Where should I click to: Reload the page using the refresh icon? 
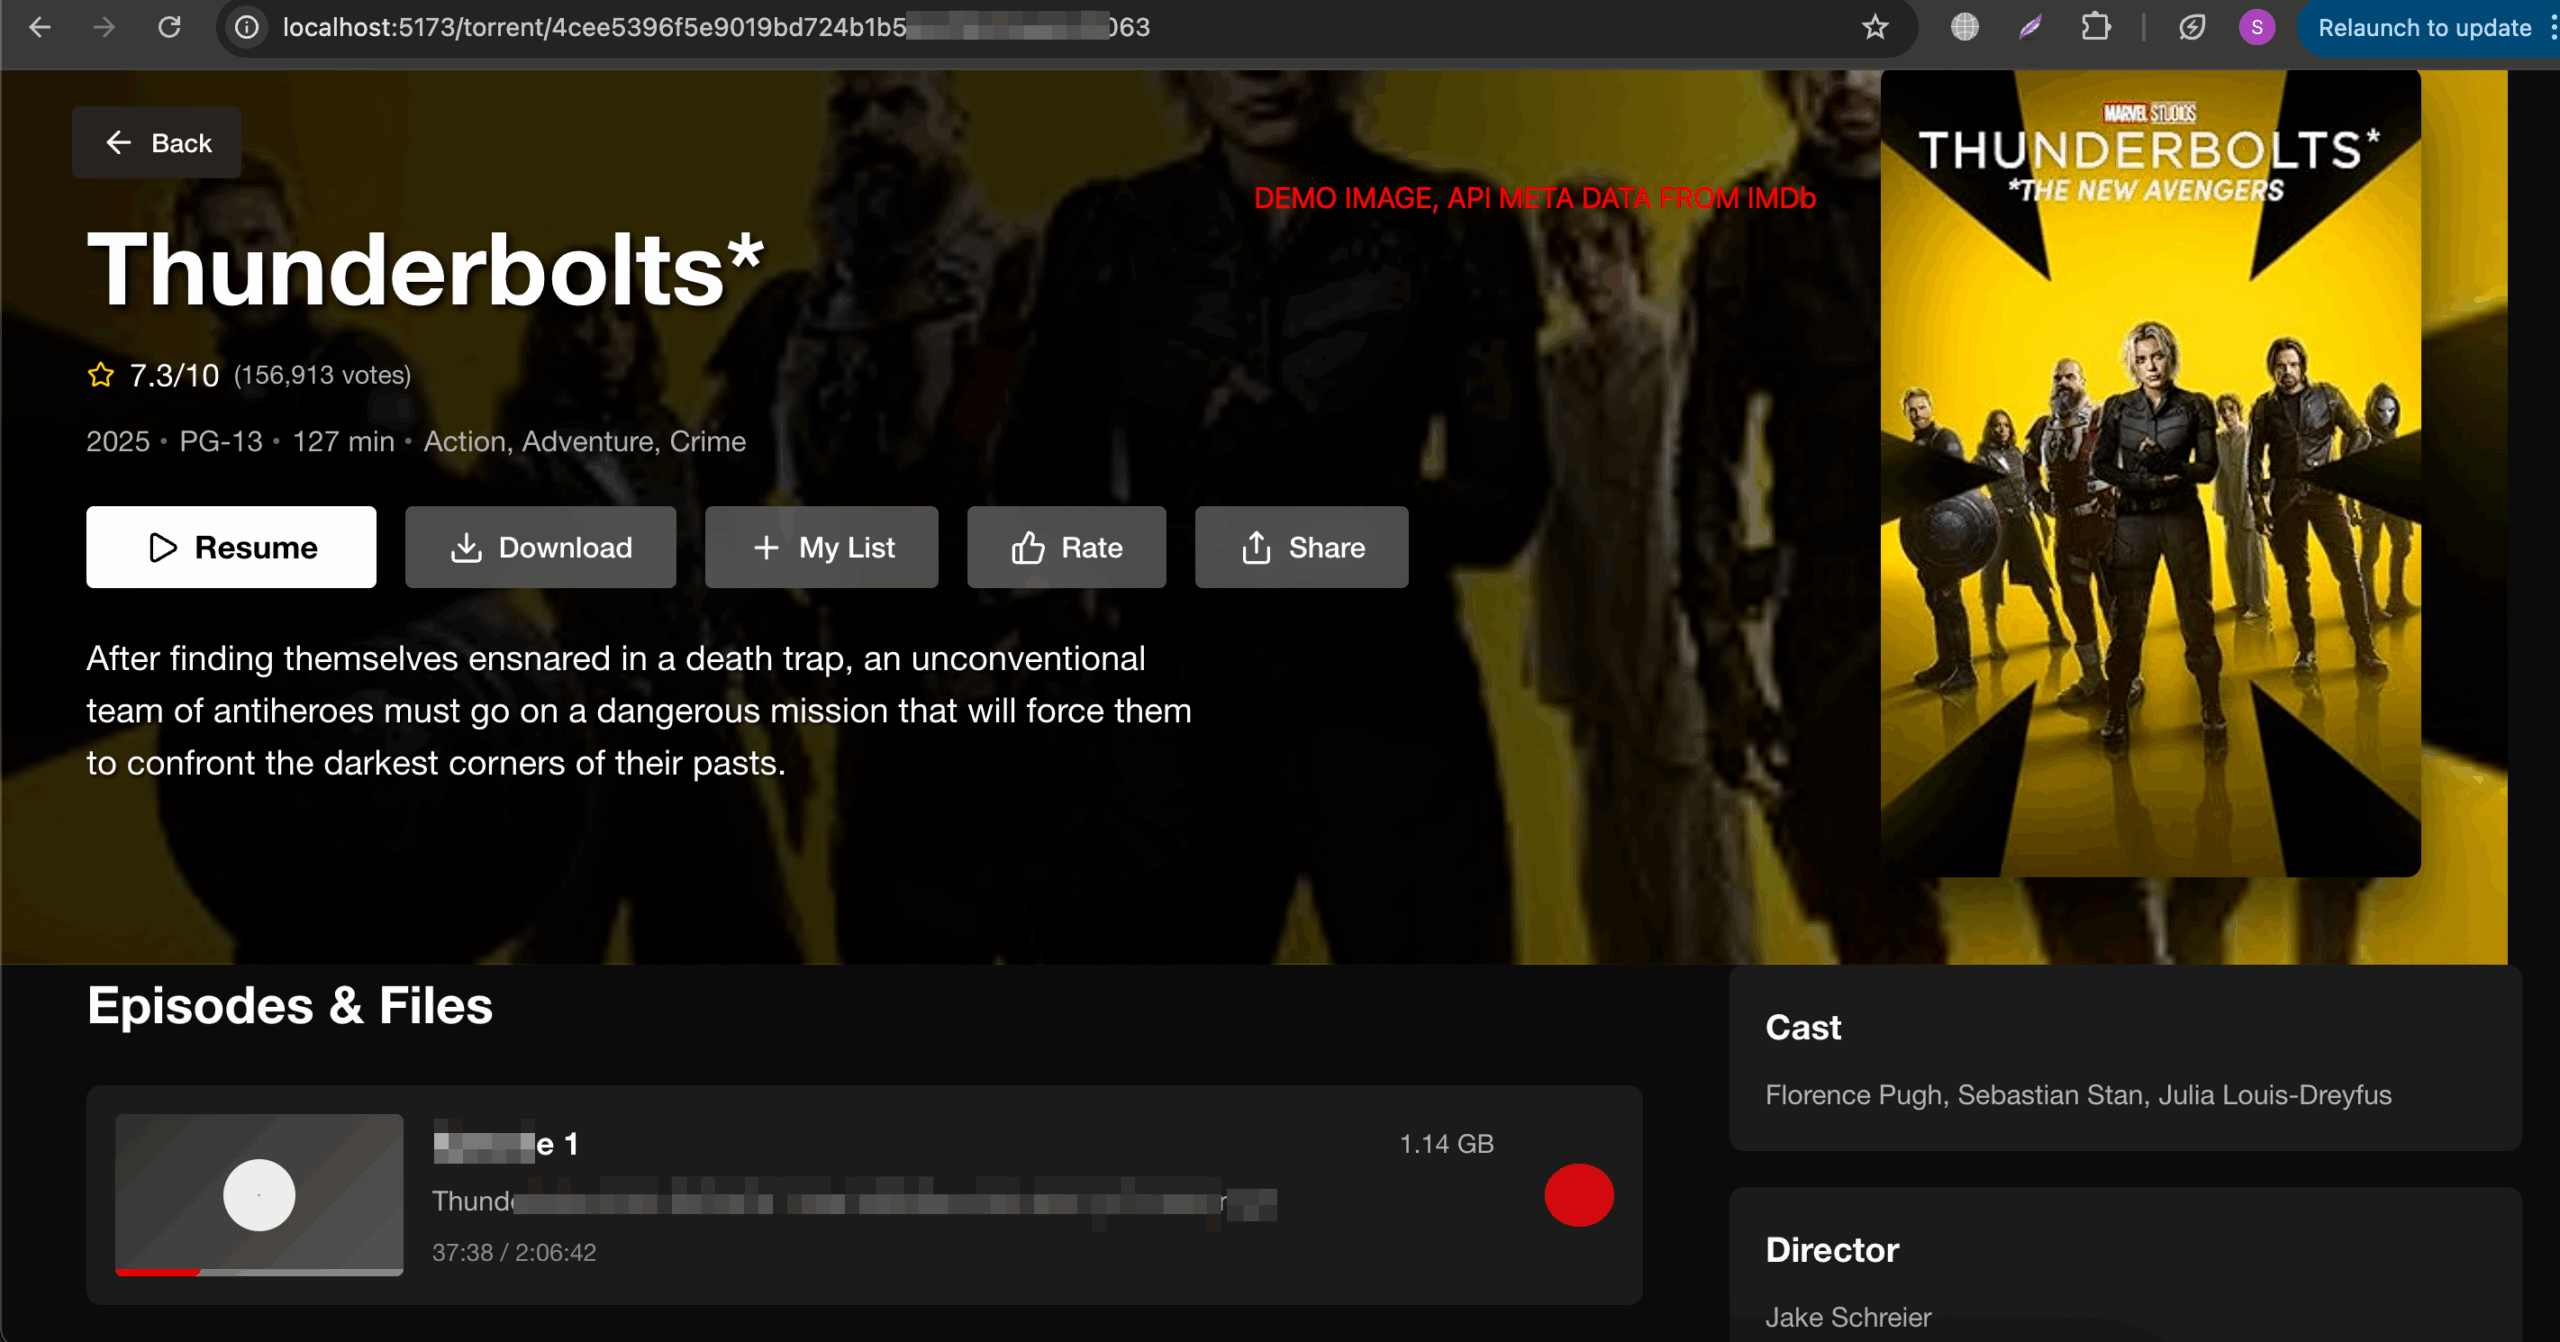click(x=170, y=28)
